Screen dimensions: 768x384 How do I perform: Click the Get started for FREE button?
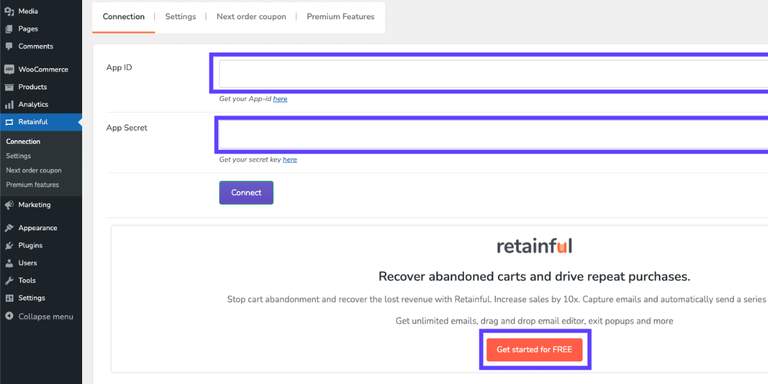click(534, 350)
